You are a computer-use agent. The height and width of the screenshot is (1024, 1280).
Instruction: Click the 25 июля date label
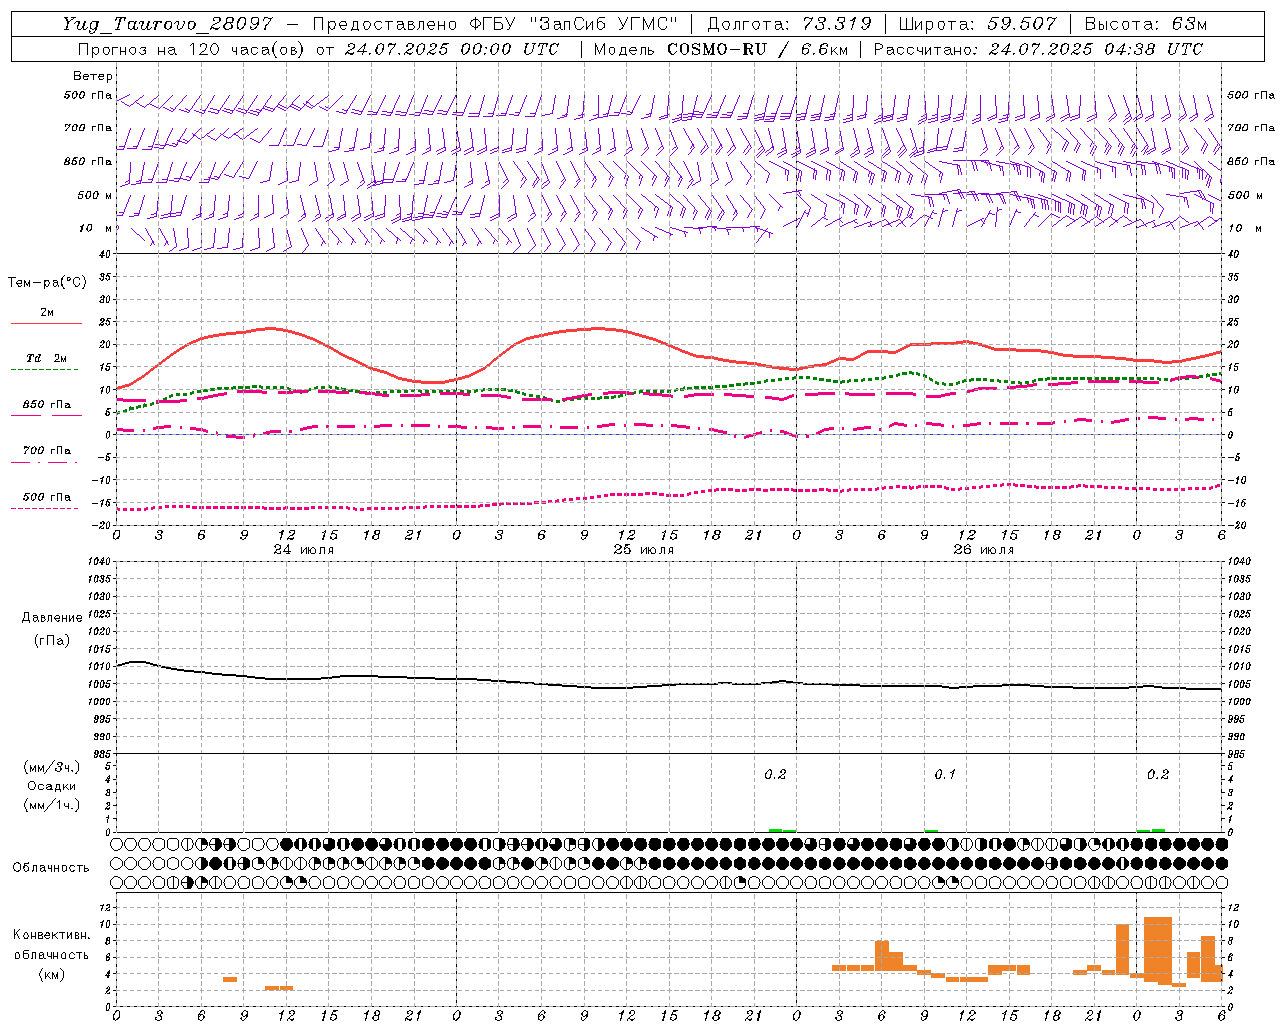click(644, 550)
